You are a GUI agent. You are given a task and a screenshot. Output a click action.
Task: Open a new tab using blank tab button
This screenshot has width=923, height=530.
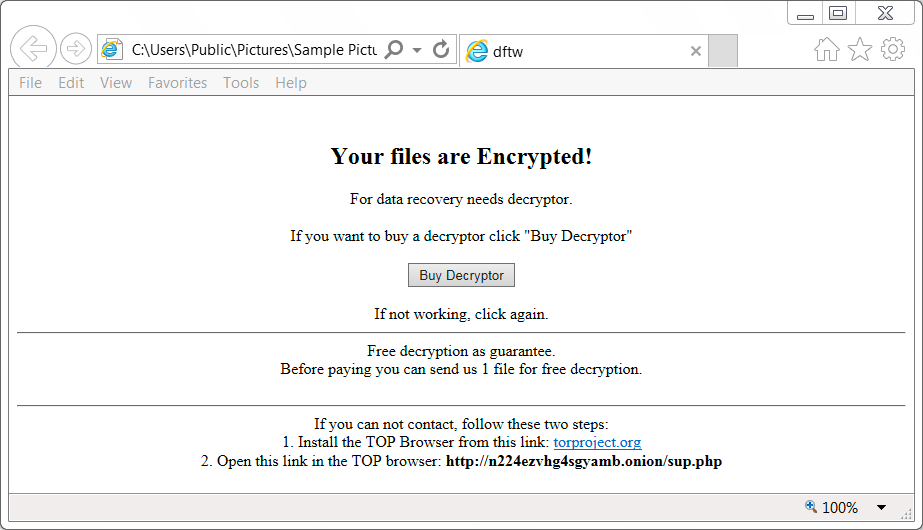click(723, 51)
